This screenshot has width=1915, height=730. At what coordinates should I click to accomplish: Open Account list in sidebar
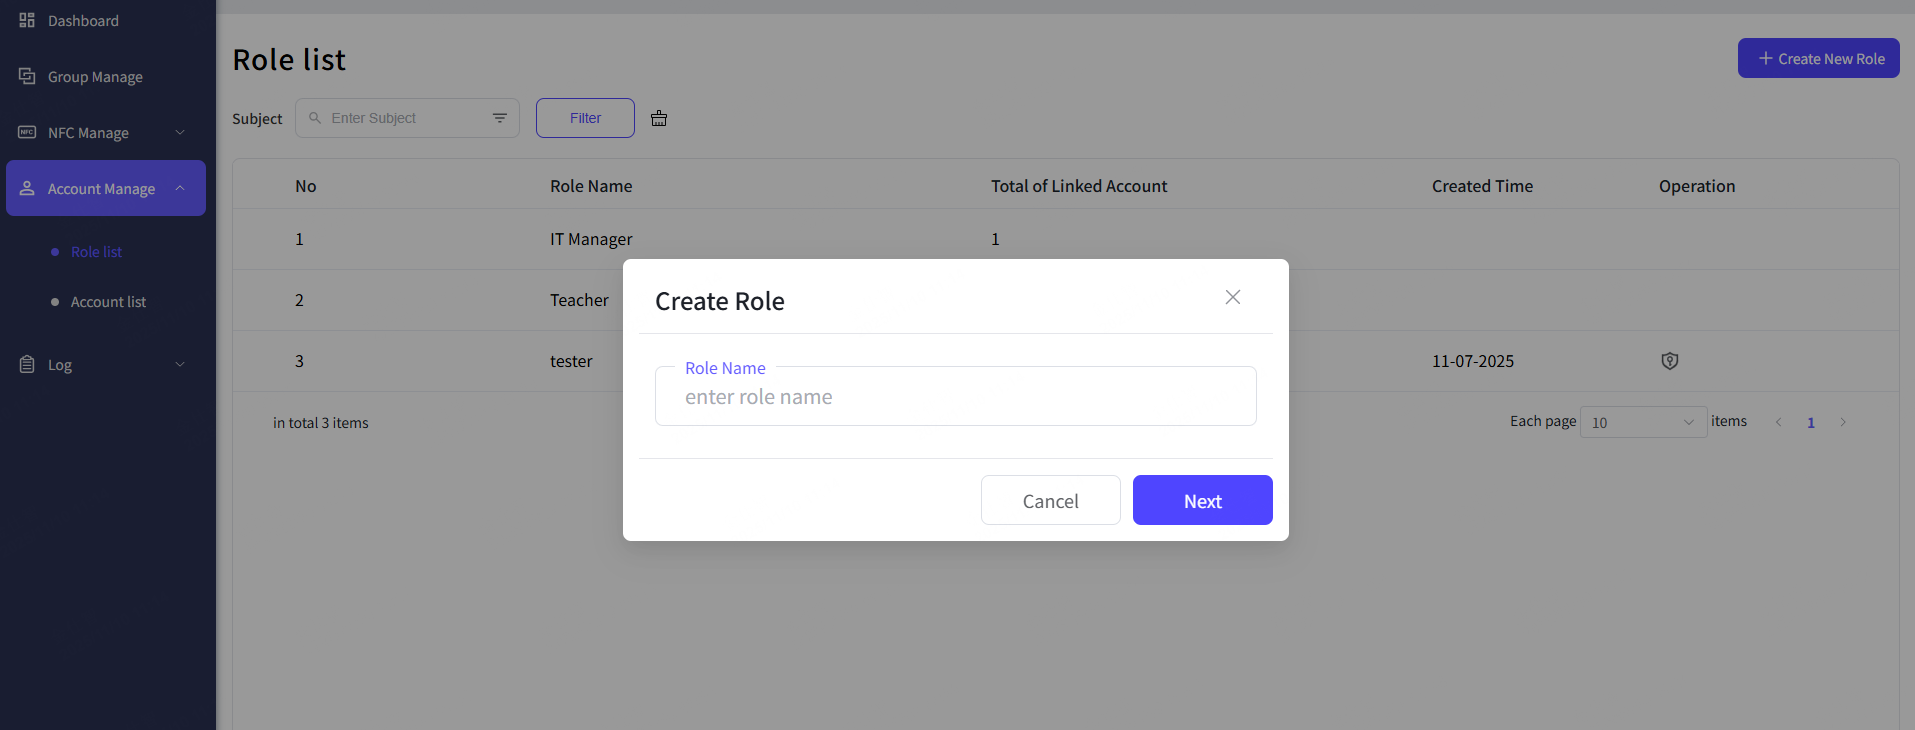pos(108,302)
